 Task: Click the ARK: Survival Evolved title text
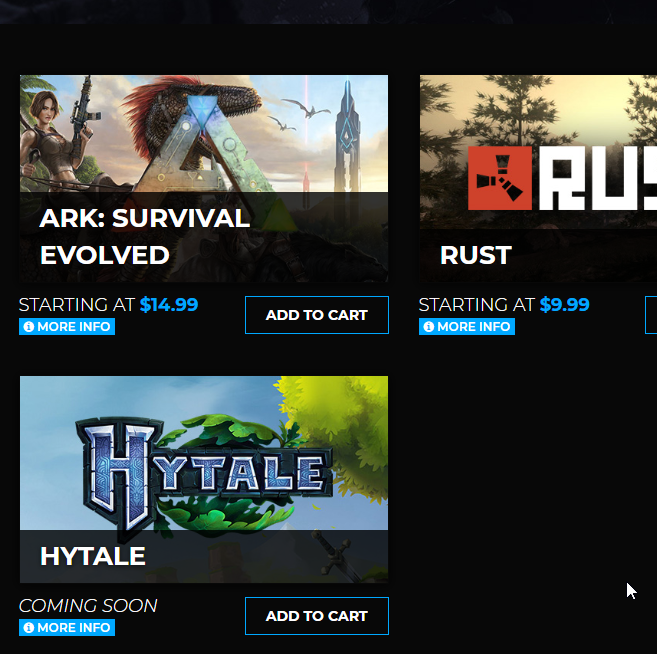(145, 236)
